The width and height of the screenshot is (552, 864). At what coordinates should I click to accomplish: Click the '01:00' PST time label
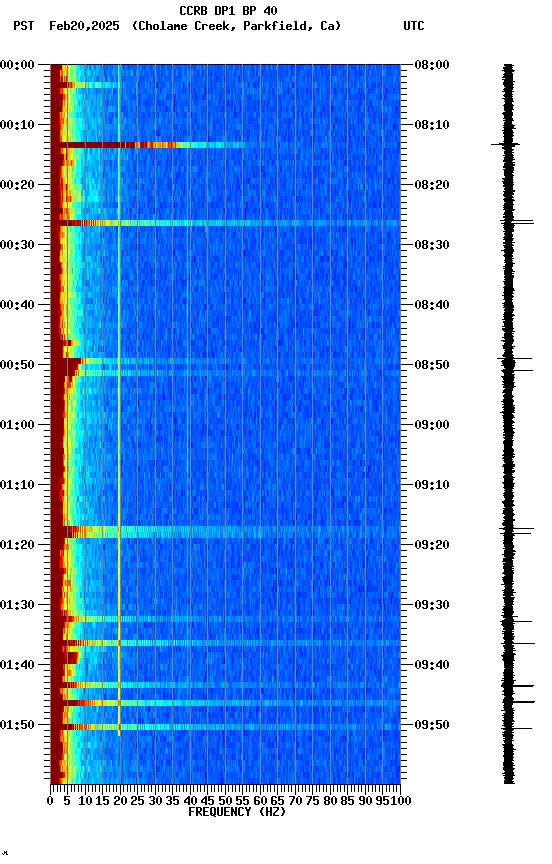[17, 425]
